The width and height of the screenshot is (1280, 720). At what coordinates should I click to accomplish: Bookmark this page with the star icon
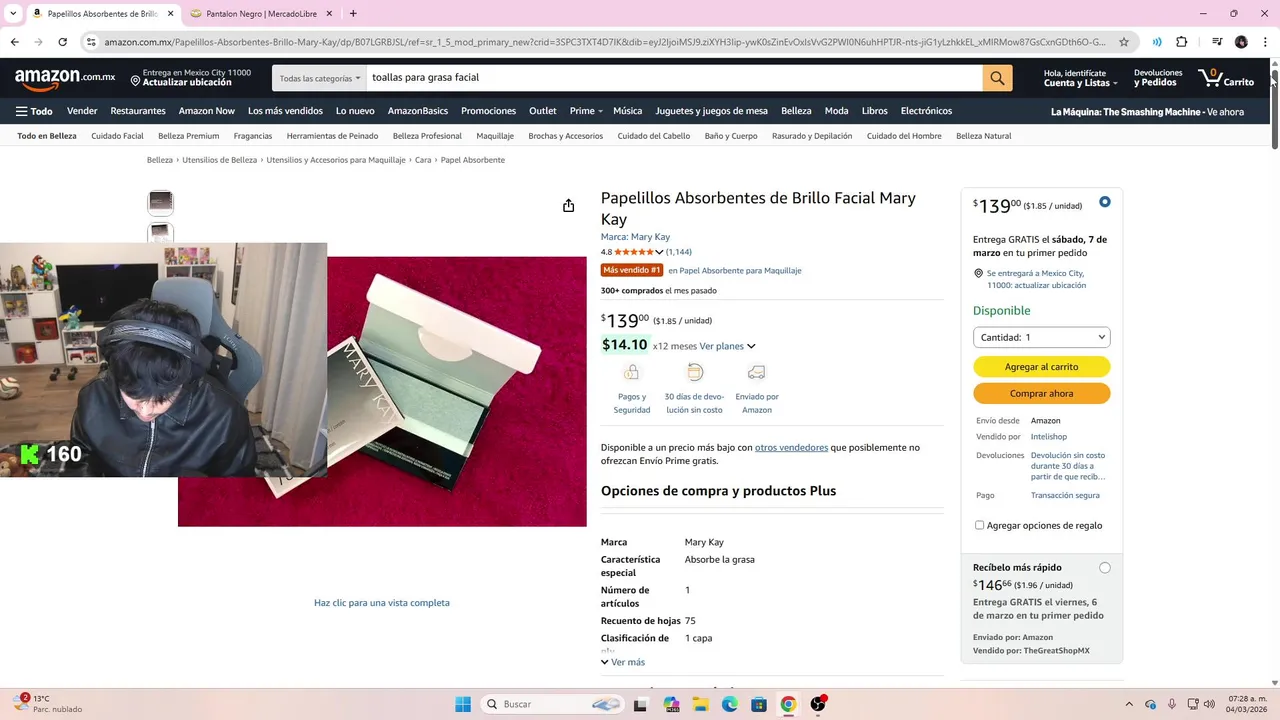(1124, 42)
